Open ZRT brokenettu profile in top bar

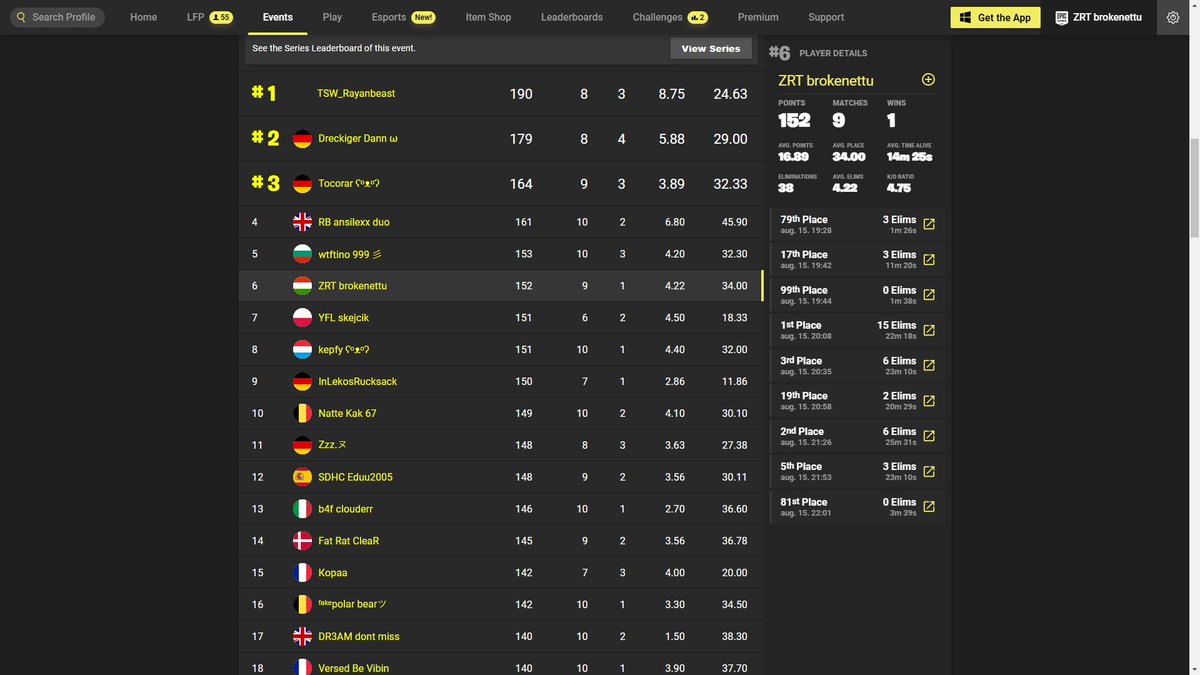coord(1098,17)
